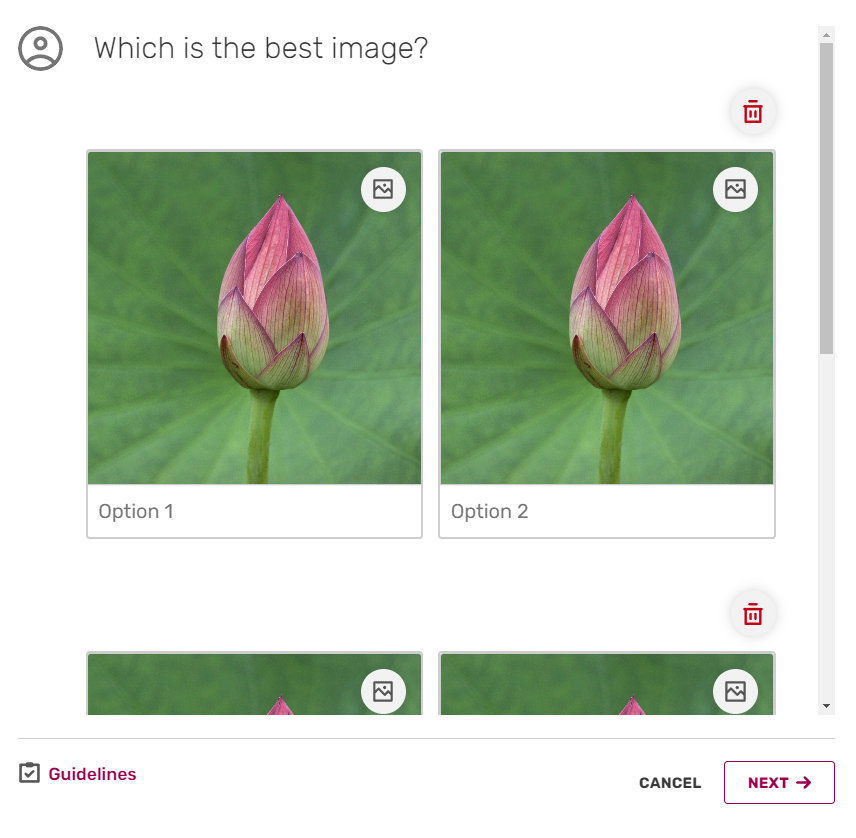The width and height of the screenshot is (856, 838).
Task: Delete the first image pair with trash icon
Action: [x=753, y=112]
